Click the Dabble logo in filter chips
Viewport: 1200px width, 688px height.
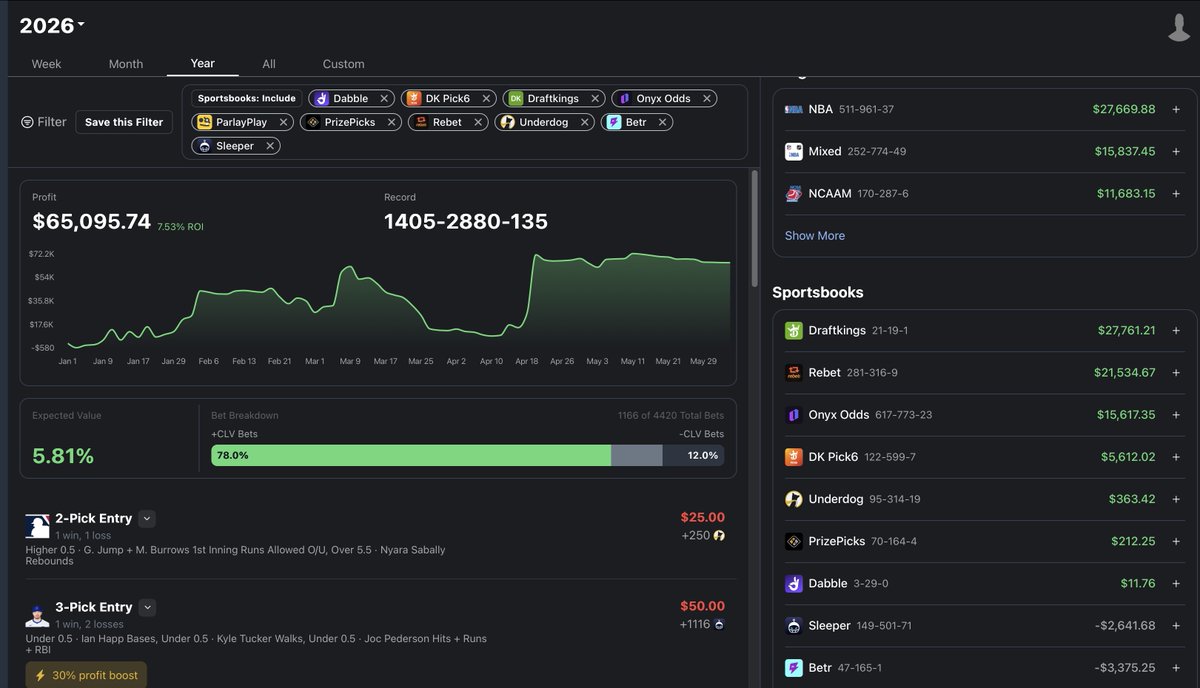tap(321, 98)
